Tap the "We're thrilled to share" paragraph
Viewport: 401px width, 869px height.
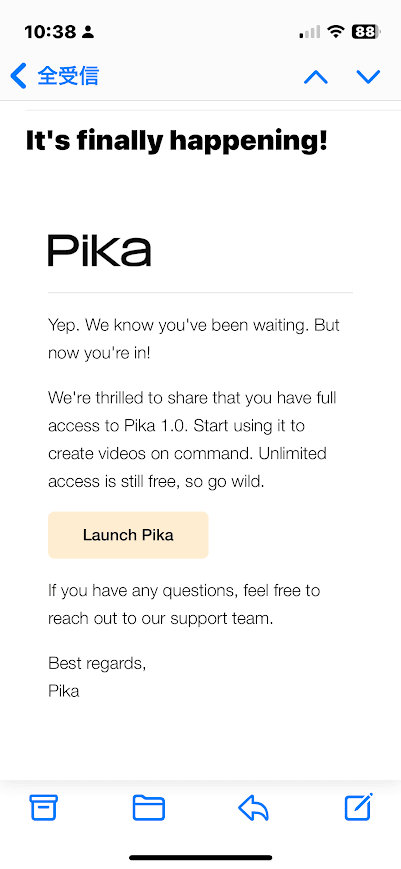pyautogui.click(x=192, y=440)
